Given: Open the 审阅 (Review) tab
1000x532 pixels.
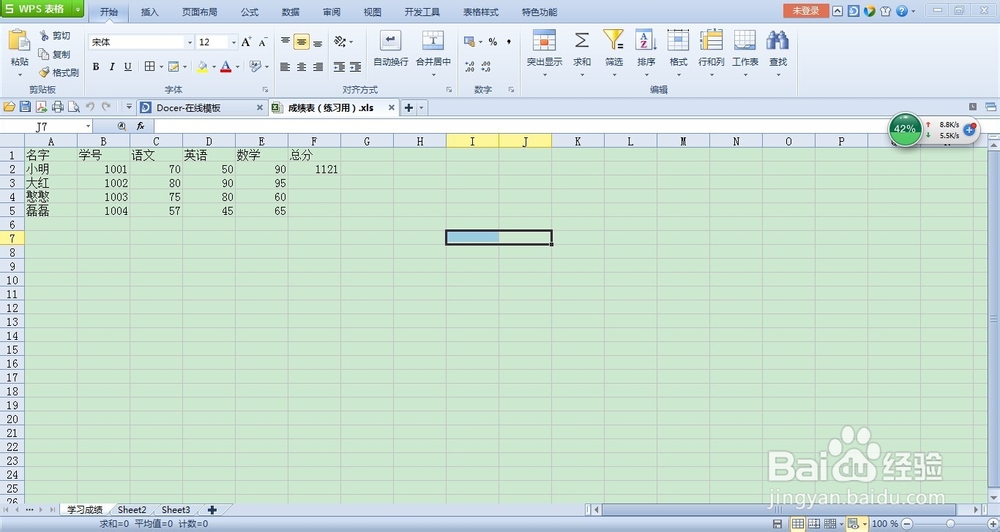Looking at the screenshot, I should pos(331,11).
